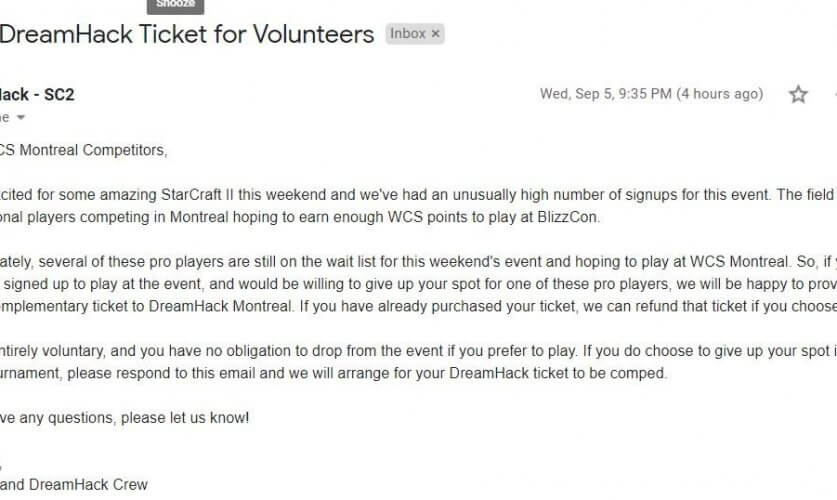Expand recipient details arrow under sender name

[x=20, y=118]
